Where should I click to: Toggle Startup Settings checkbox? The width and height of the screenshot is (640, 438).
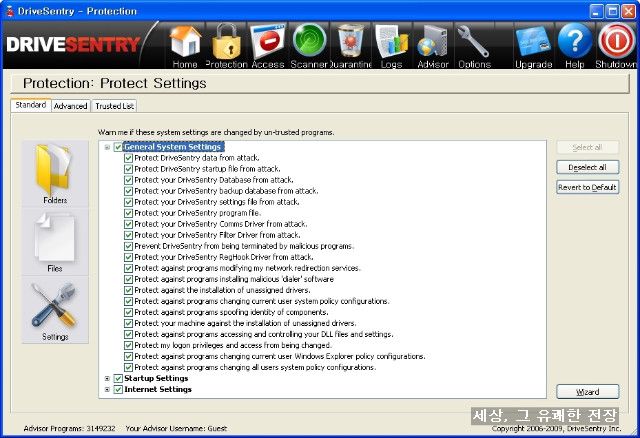(118, 378)
